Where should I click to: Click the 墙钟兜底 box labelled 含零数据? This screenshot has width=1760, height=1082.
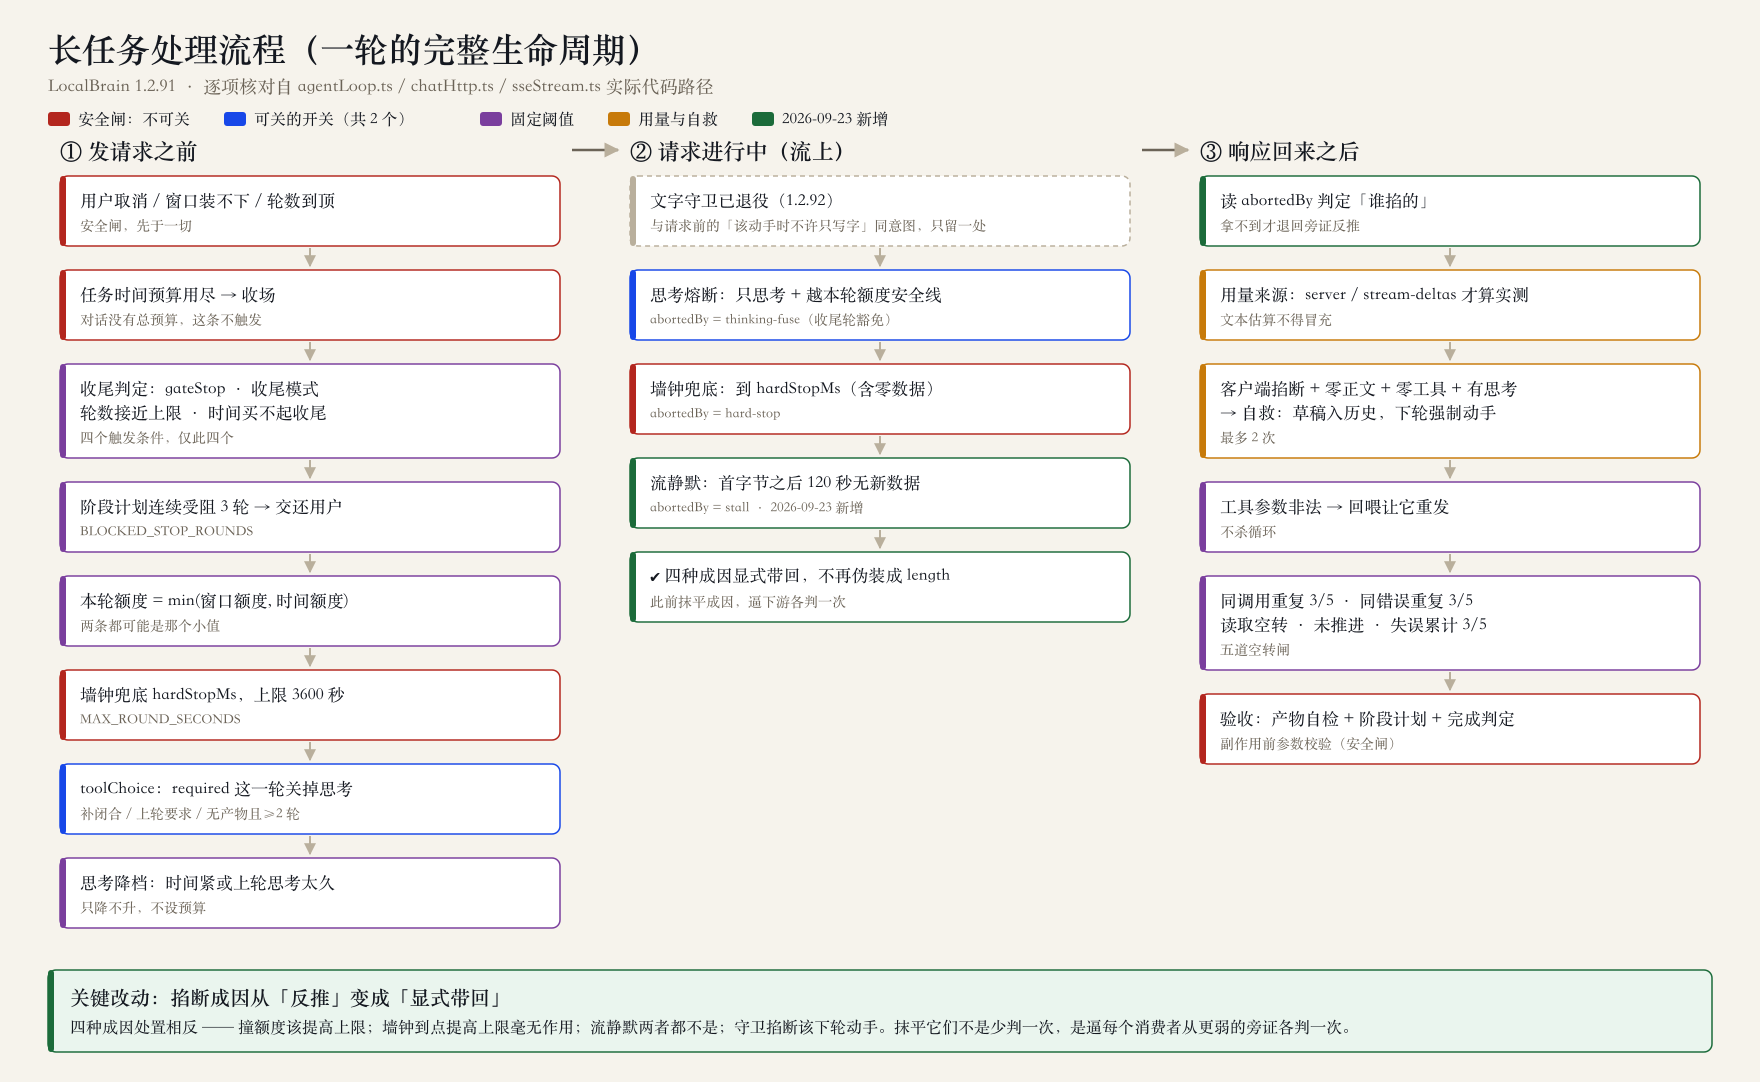pyautogui.click(x=880, y=399)
